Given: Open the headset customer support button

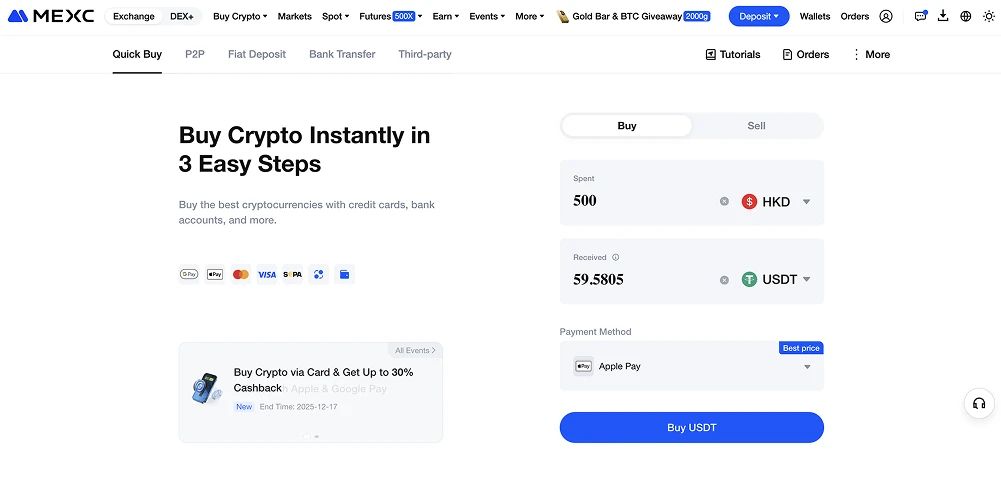Looking at the screenshot, I should click(979, 403).
